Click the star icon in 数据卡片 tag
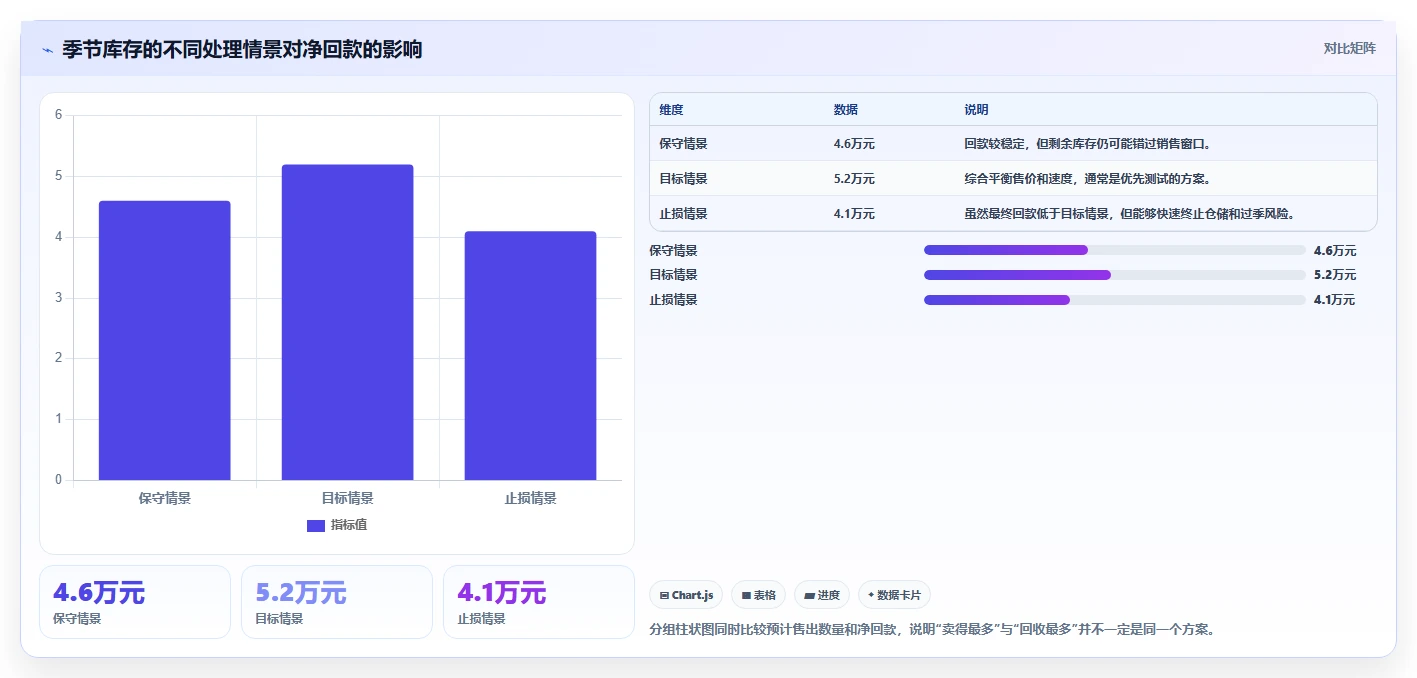Viewport: 1417px width, 678px height. (871, 595)
